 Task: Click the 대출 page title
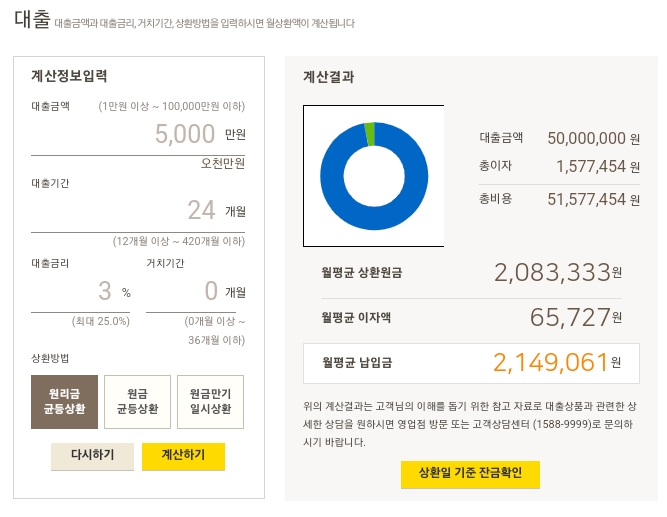32,19
